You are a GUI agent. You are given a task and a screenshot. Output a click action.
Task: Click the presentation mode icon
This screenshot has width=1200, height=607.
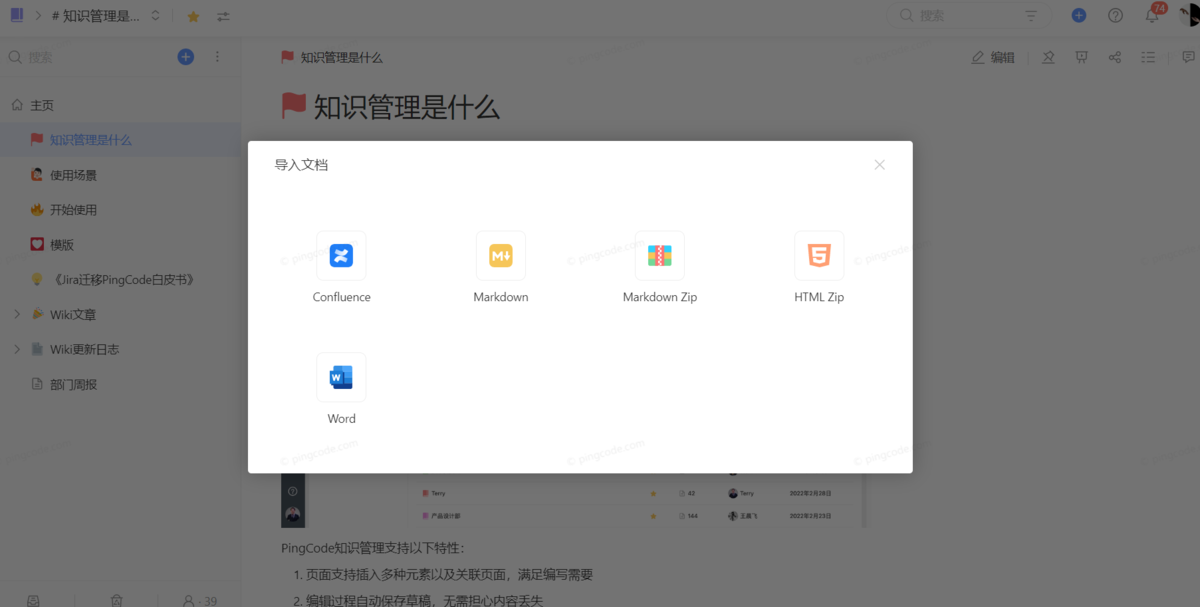1081,58
